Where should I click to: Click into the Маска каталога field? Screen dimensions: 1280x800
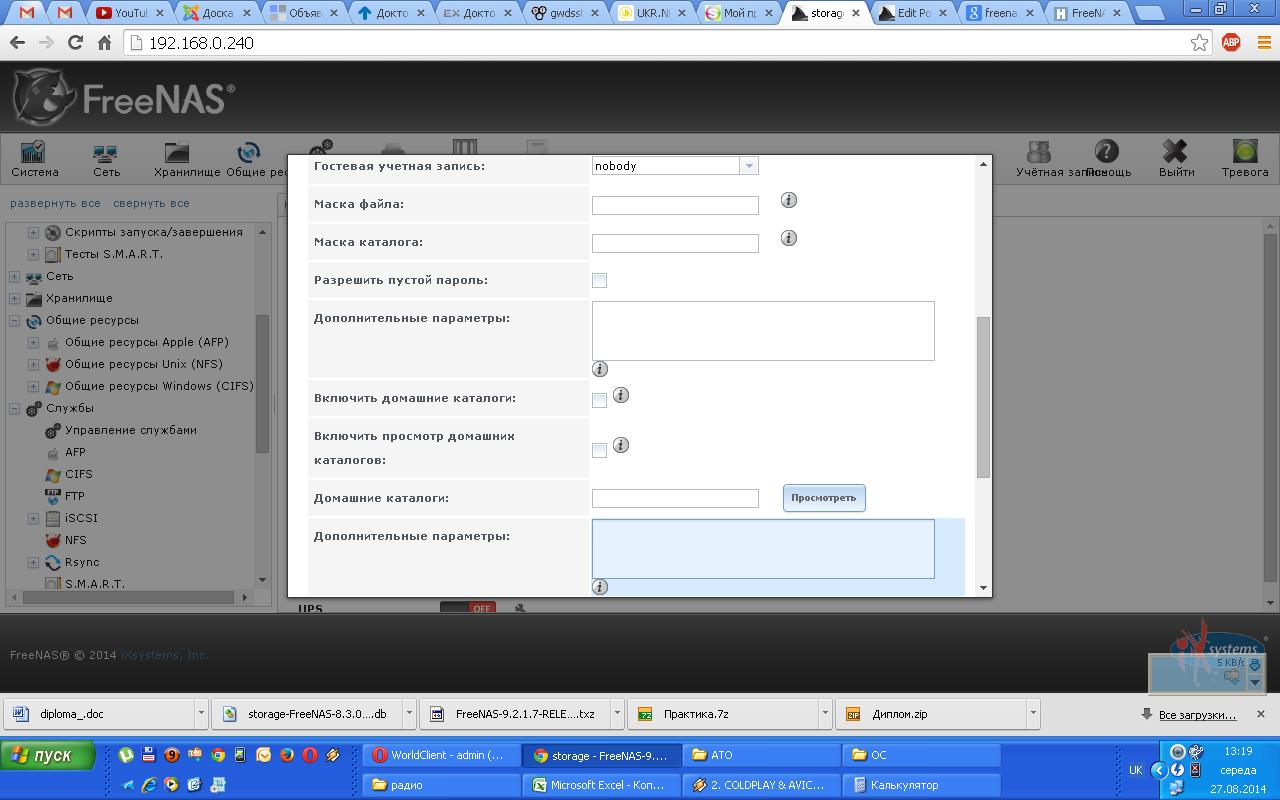pyautogui.click(x=675, y=243)
